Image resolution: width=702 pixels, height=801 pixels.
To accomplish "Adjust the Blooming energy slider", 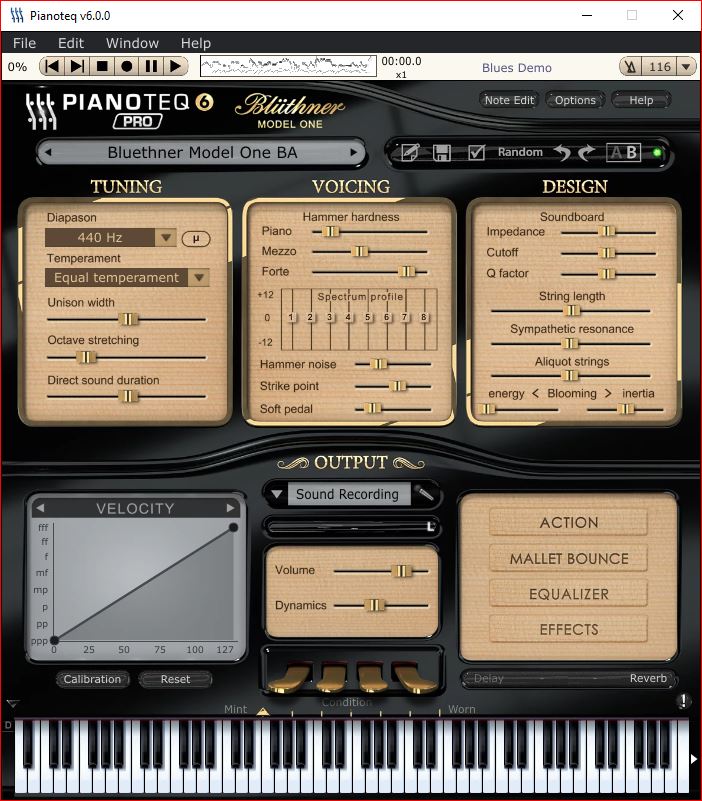I will 488,409.
